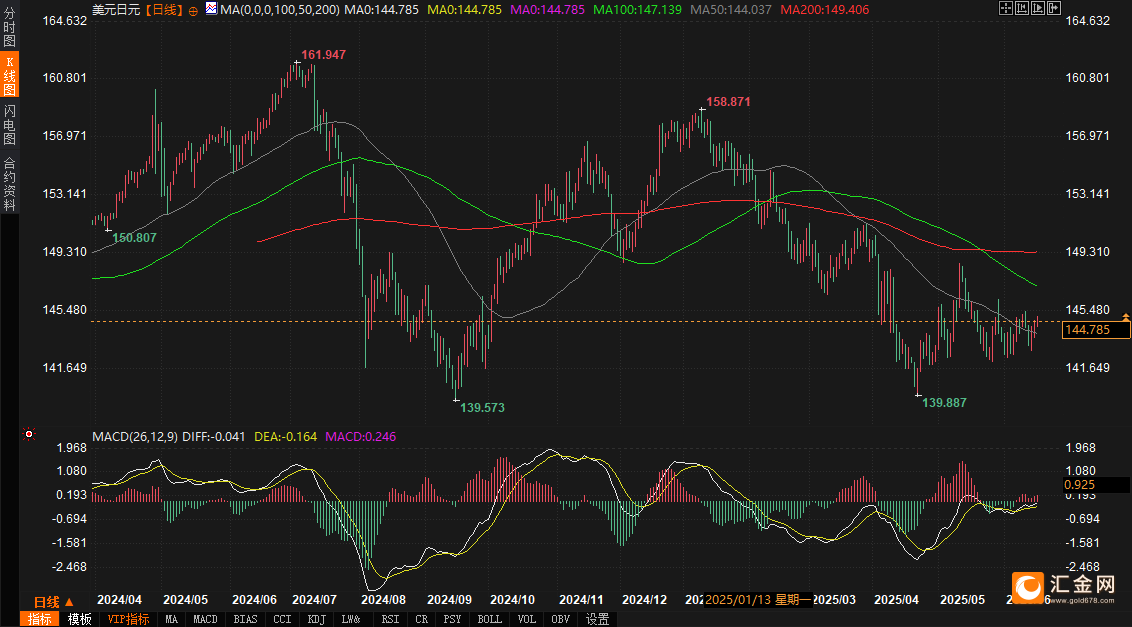Screen dimensions: 1132x627
Task: Click the step-back chart axis icon
Action: [x=1022, y=8]
